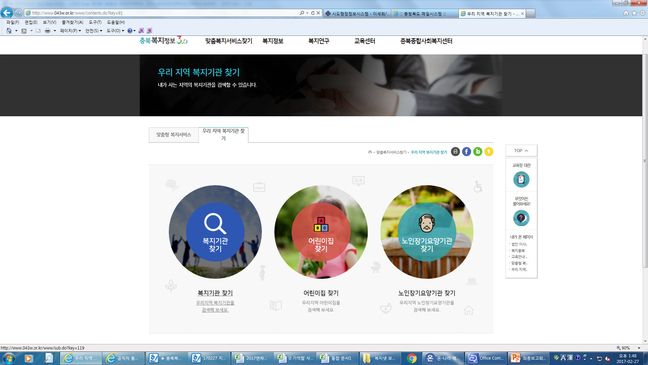Screen dimensions: 648x365
Task: Open the 충북종합사회복지센터 nav menu
Action: pyautogui.click(x=426, y=41)
